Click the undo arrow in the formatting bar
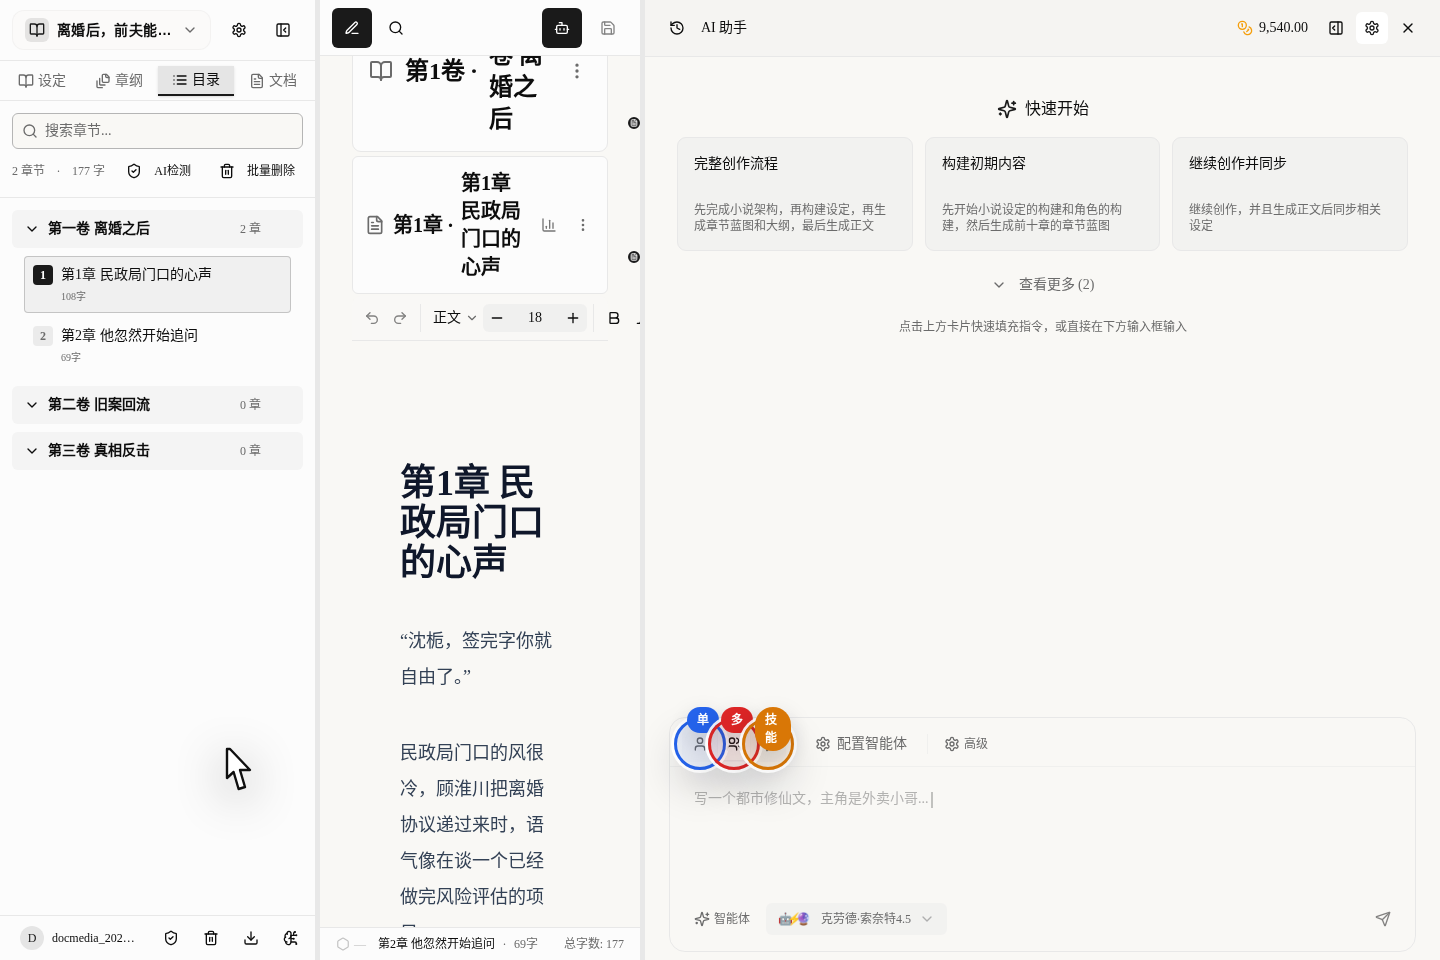The width and height of the screenshot is (1440, 960). pos(372,318)
